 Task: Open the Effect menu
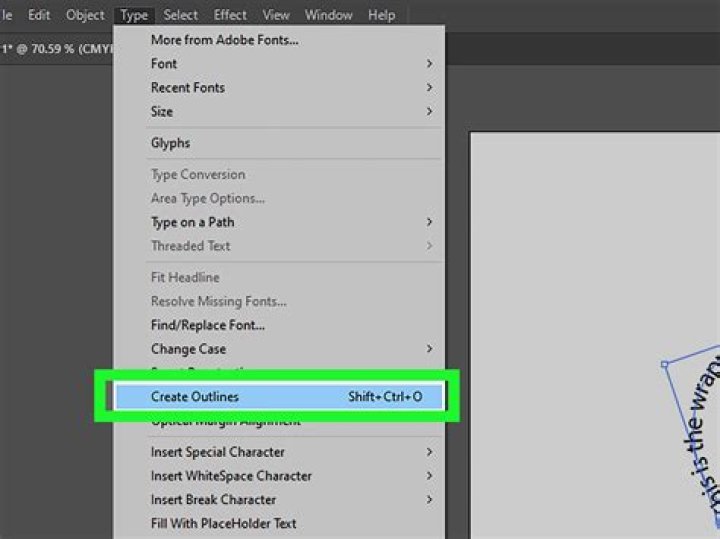[230, 15]
